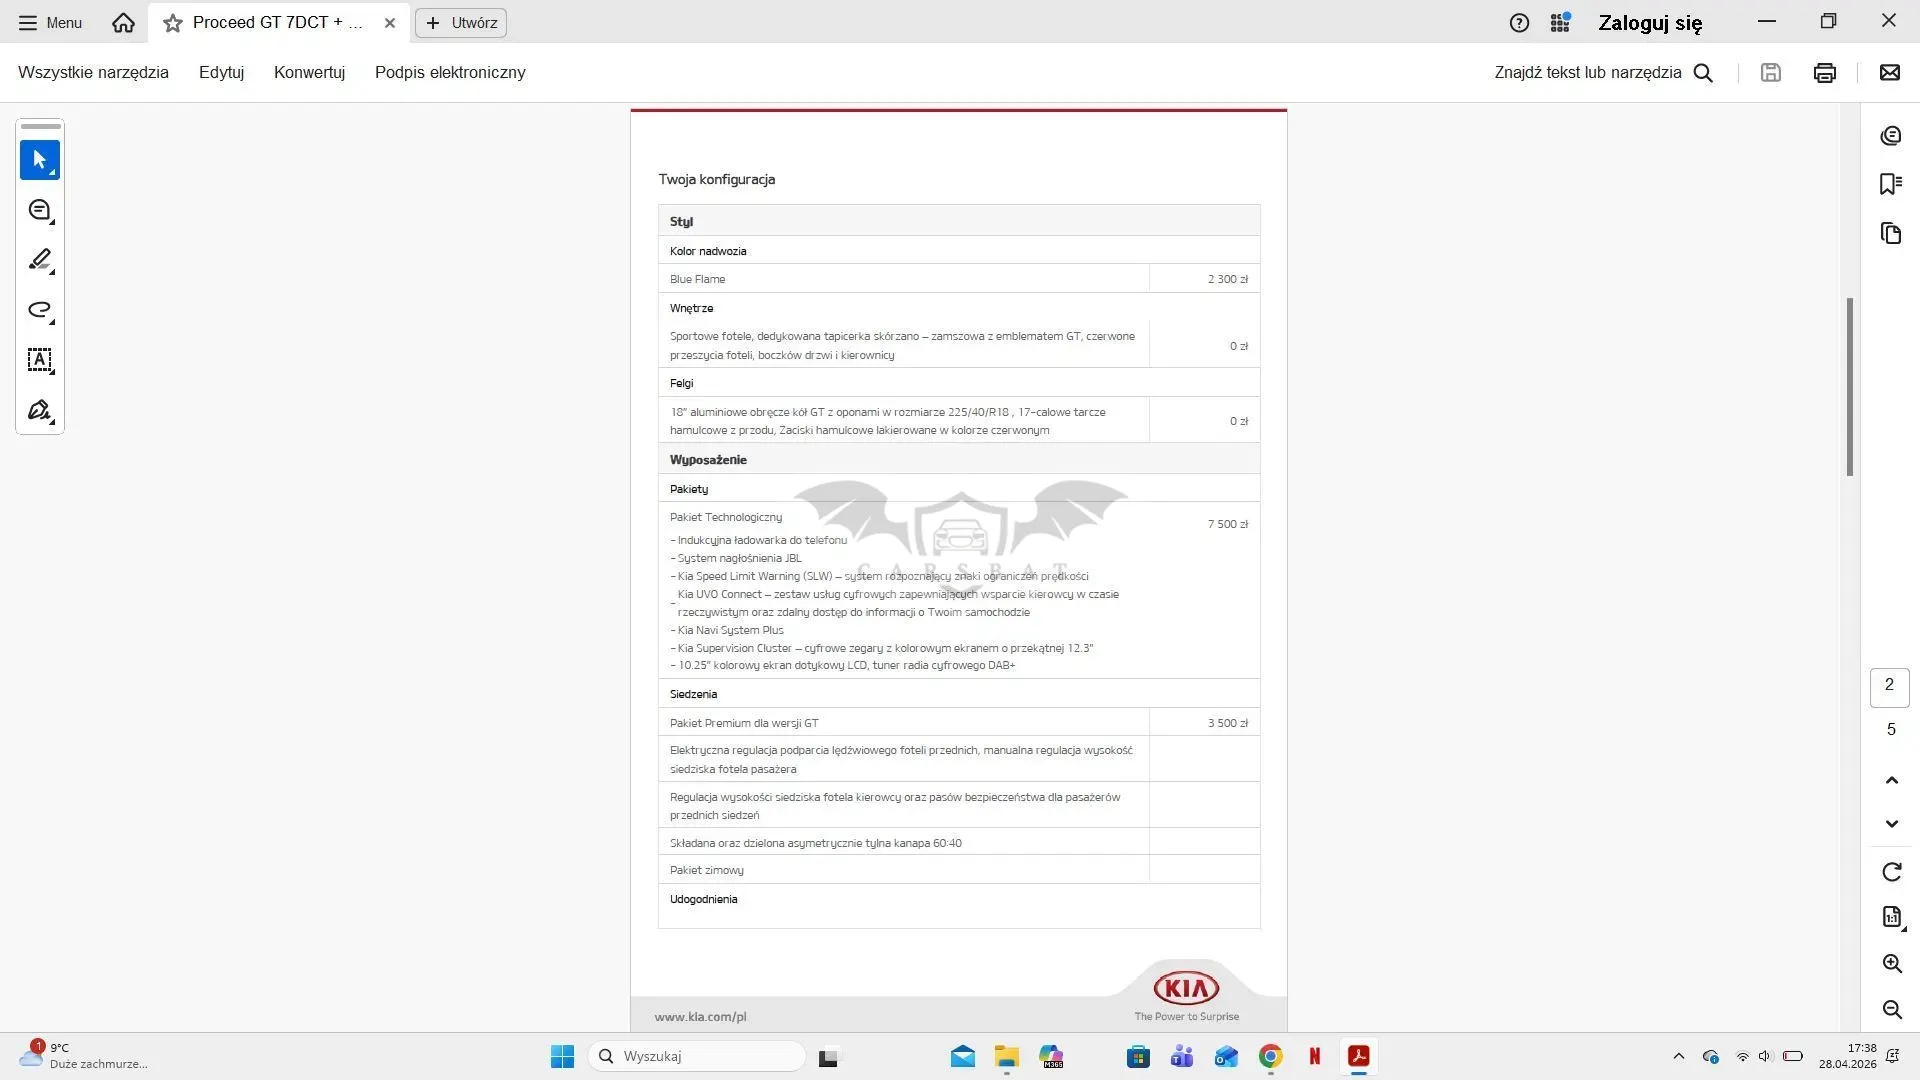Show the bookmarks panel
Viewport: 1920px width, 1080px height.
1890,184
